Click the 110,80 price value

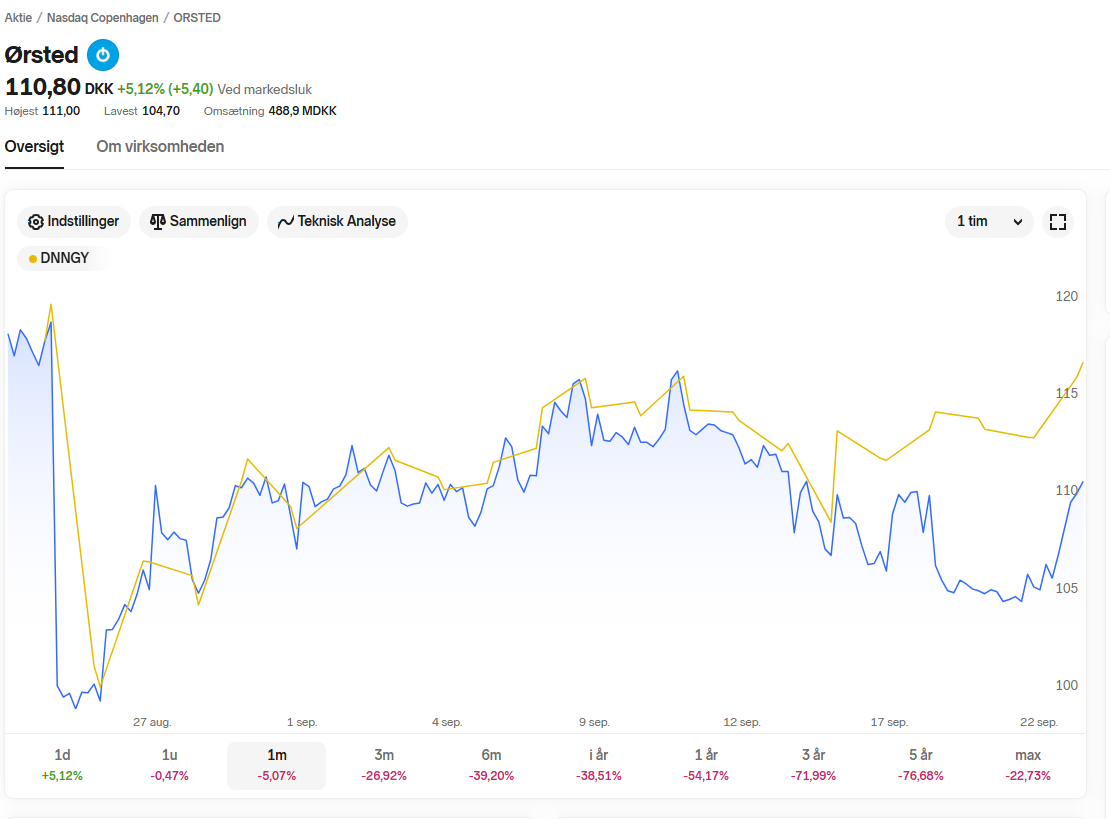click(x=42, y=87)
